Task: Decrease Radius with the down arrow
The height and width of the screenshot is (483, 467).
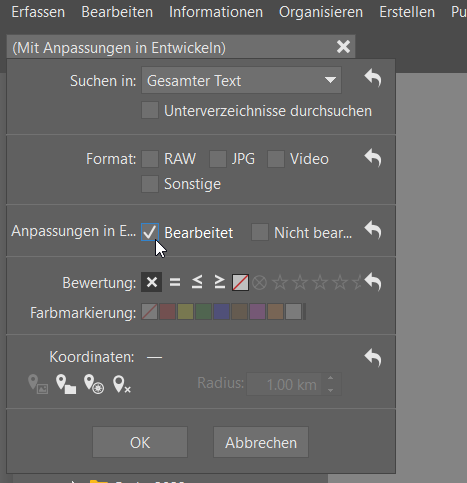Action: 330,390
